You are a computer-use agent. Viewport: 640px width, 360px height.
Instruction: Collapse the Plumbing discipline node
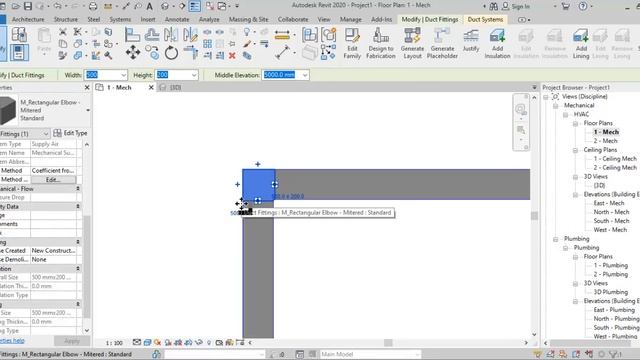pos(556,239)
